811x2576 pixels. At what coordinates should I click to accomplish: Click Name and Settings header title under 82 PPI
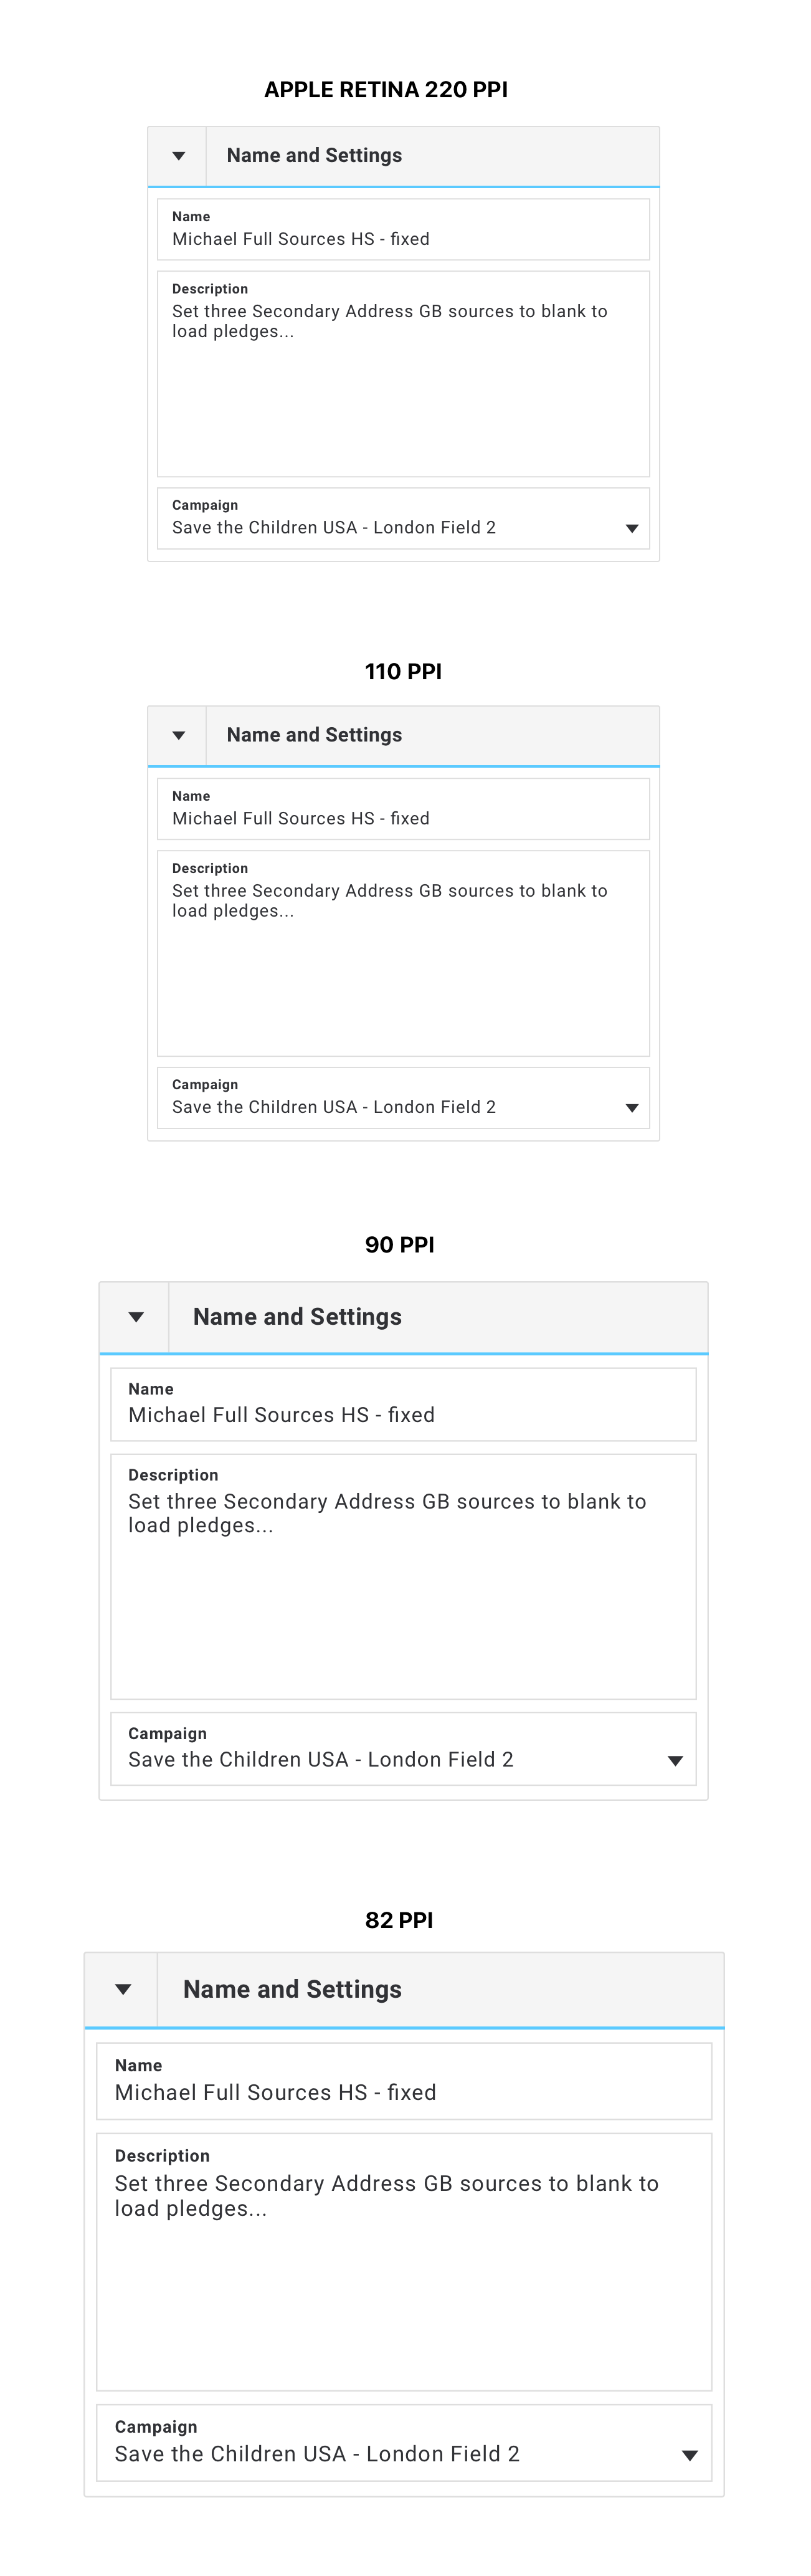(292, 1989)
